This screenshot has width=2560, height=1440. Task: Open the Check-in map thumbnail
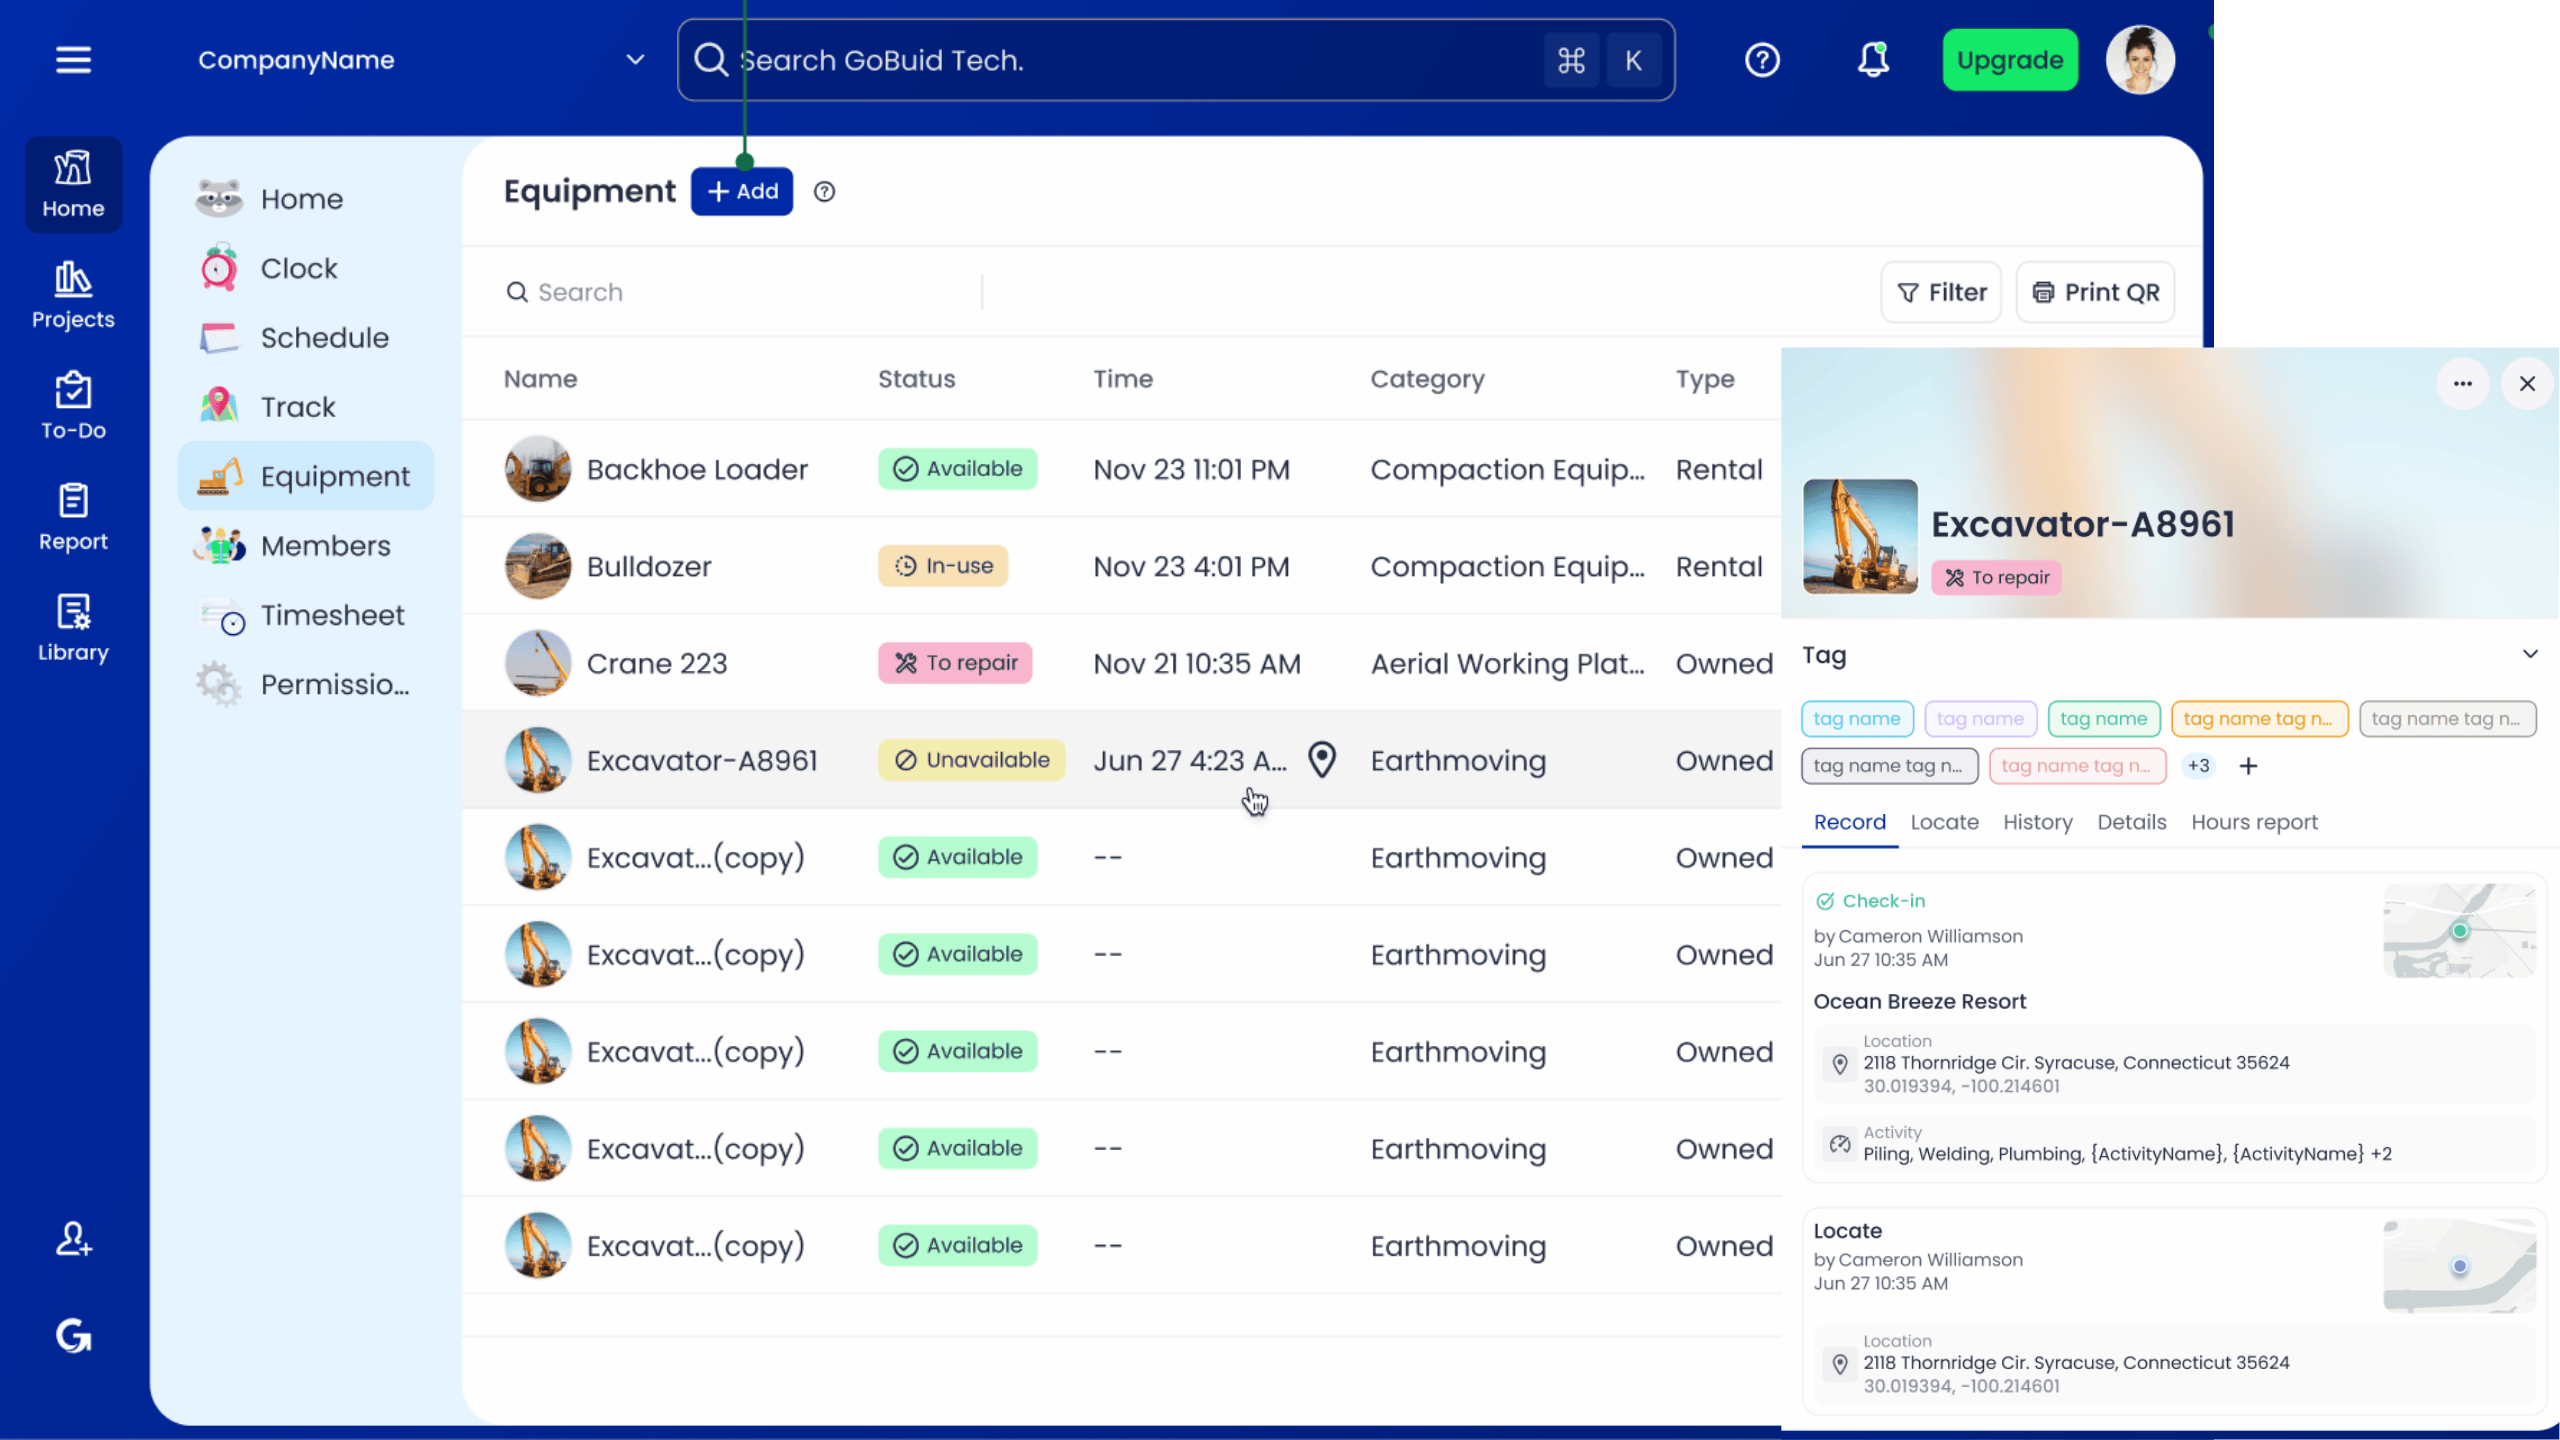(x=2459, y=931)
